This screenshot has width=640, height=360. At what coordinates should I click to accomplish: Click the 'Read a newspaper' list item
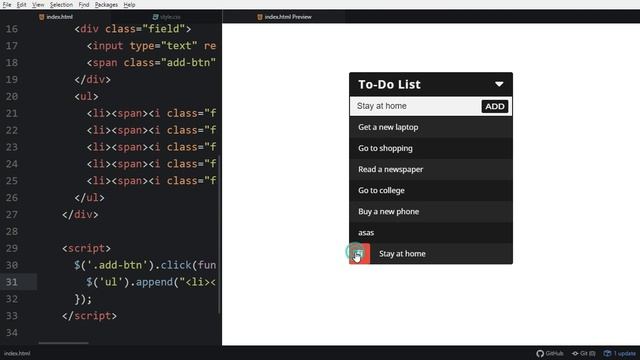coord(431,169)
